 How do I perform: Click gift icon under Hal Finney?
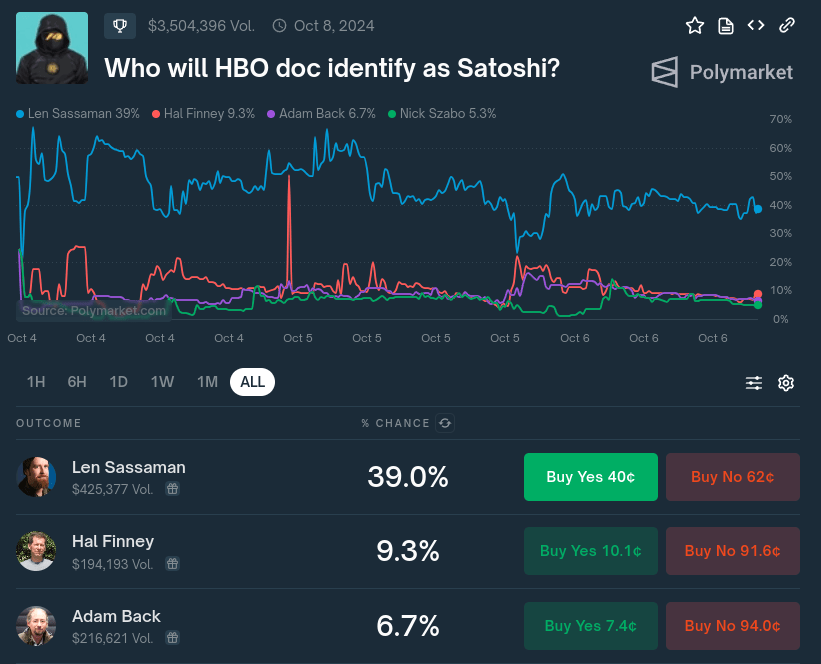click(172, 564)
